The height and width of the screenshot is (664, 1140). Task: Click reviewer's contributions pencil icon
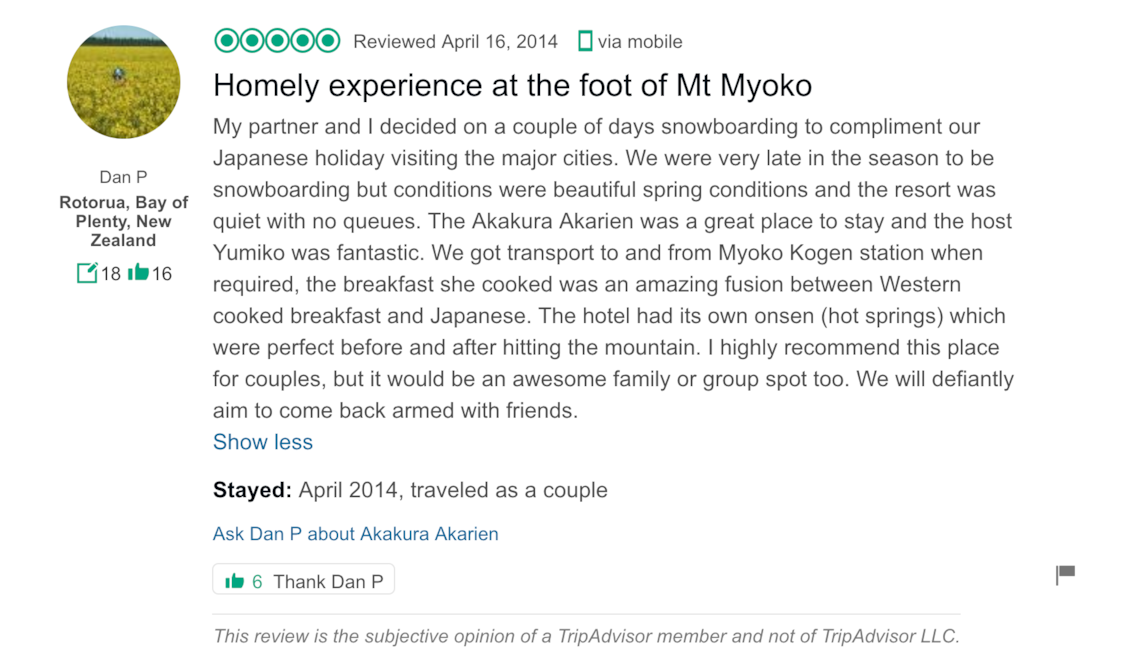click(x=87, y=273)
